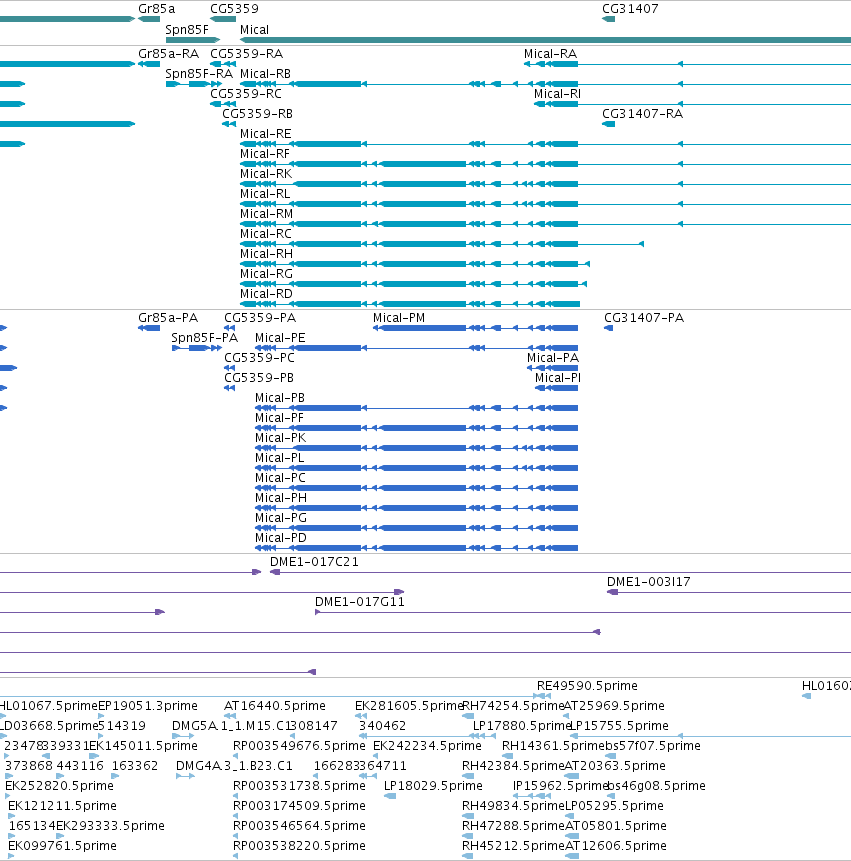The width and height of the screenshot is (851, 861).
Task: Click the Mical-RD transcript label
Action: (266, 294)
